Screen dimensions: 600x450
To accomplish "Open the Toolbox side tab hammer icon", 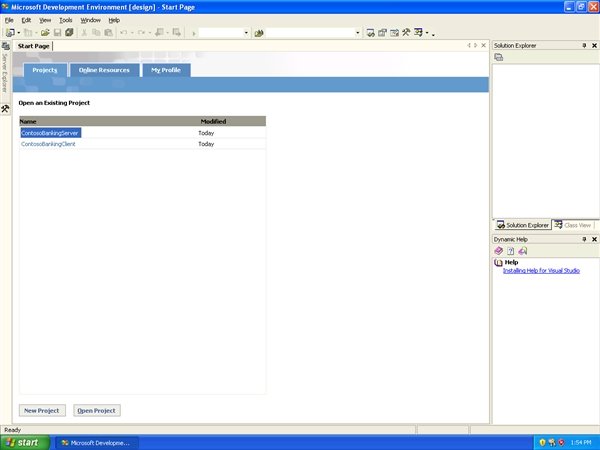I will tap(5, 109).
